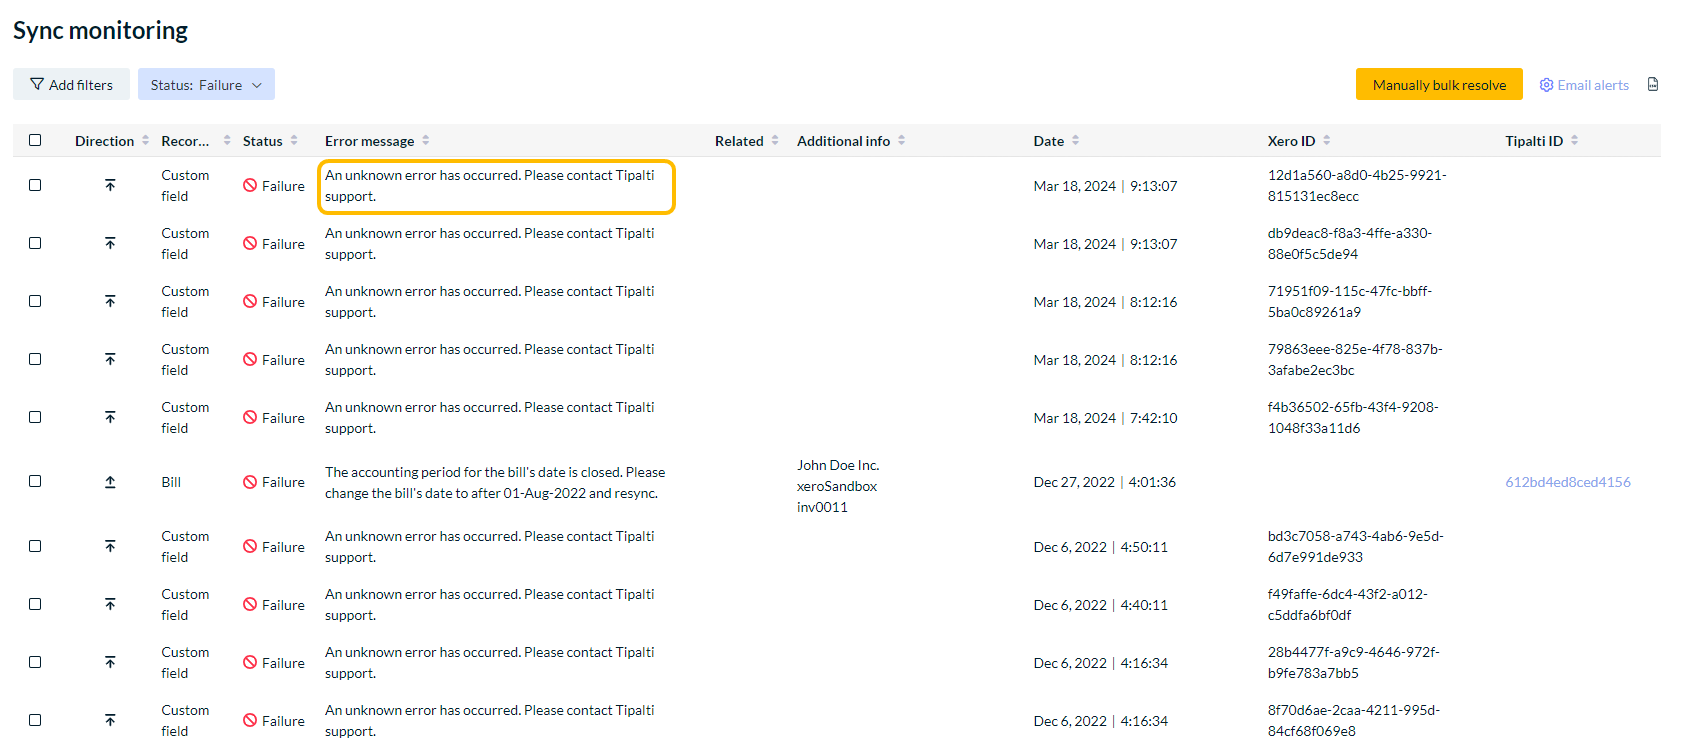
Task: Click the Add filters button
Action: click(71, 85)
